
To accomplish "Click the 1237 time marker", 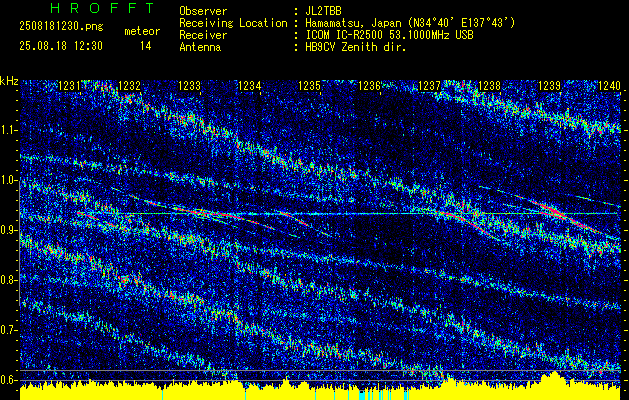I will pos(430,85).
